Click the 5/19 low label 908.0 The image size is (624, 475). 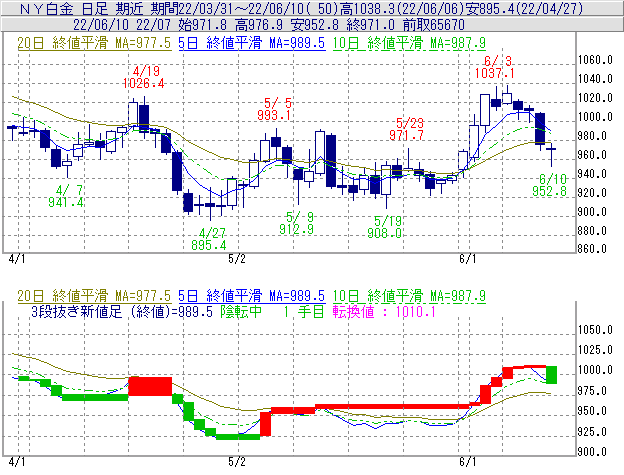pos(384,233)
